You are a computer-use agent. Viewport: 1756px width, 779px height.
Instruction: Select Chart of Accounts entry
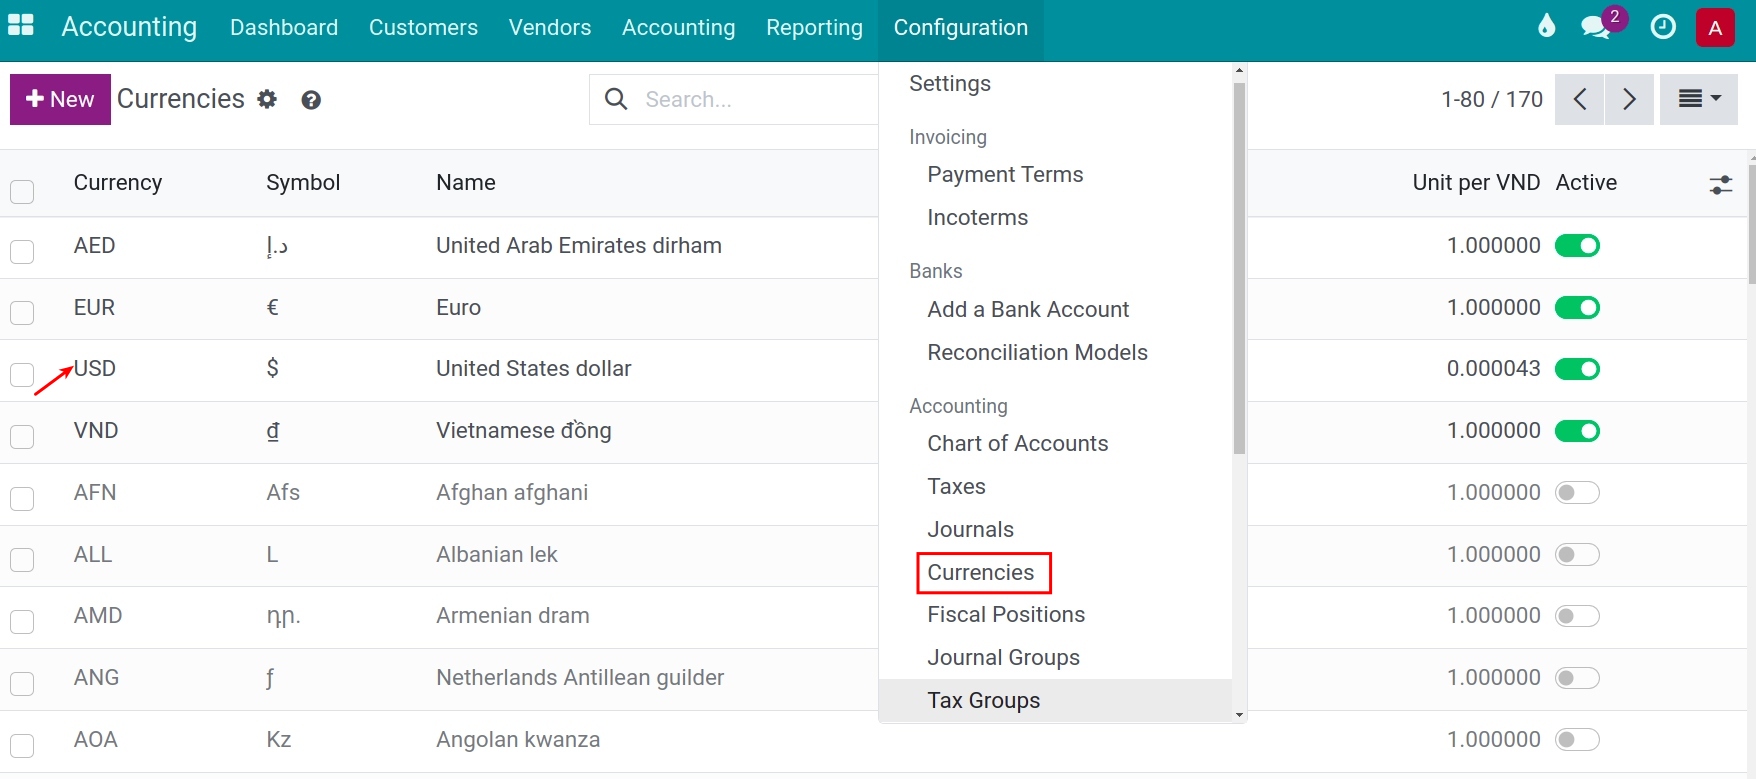(x=1017, y=444)
